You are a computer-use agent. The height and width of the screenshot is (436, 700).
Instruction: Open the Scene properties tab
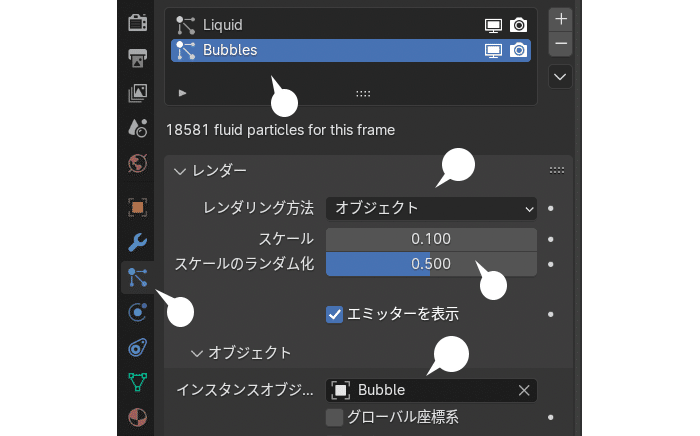coord(138,128)
